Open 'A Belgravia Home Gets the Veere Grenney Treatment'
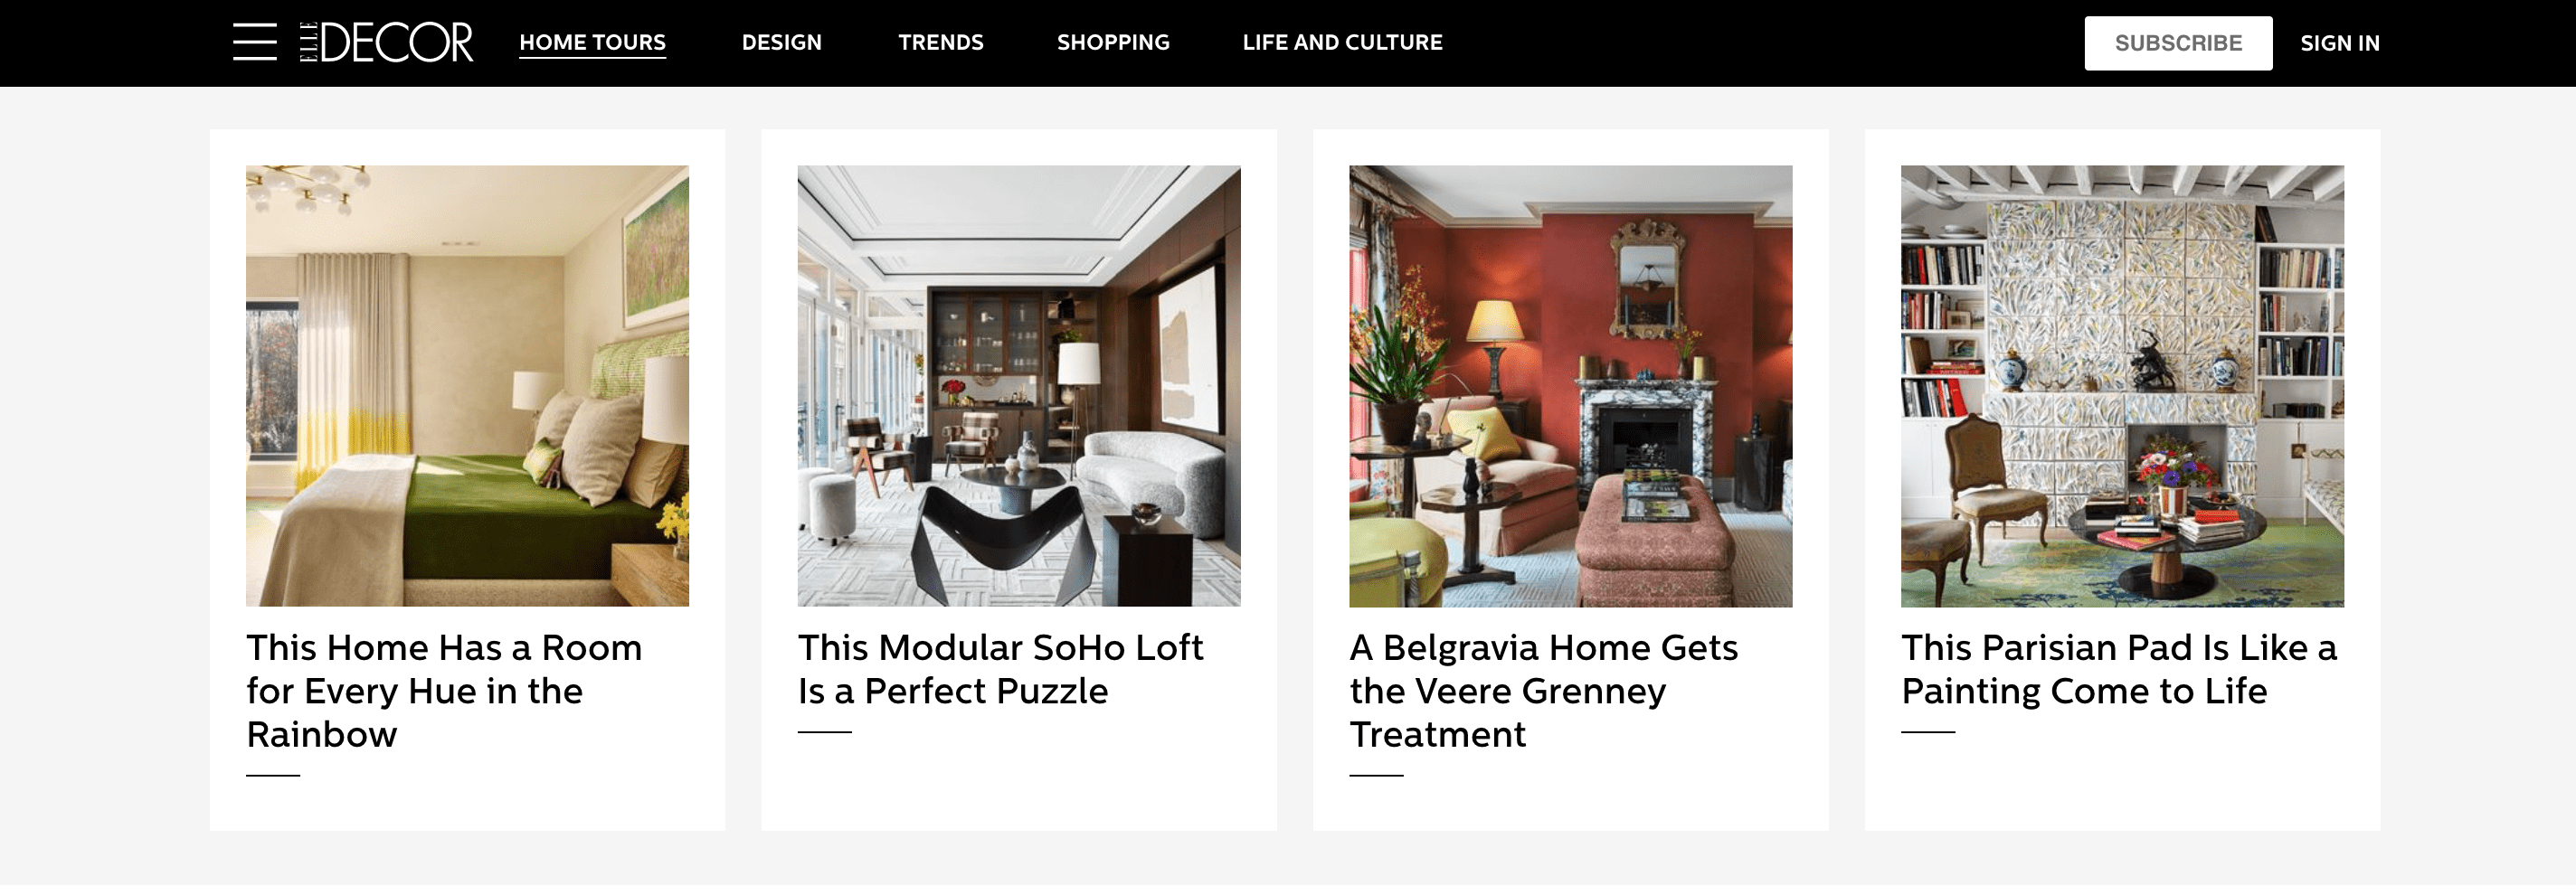2576x895 pixels. 1543,691
